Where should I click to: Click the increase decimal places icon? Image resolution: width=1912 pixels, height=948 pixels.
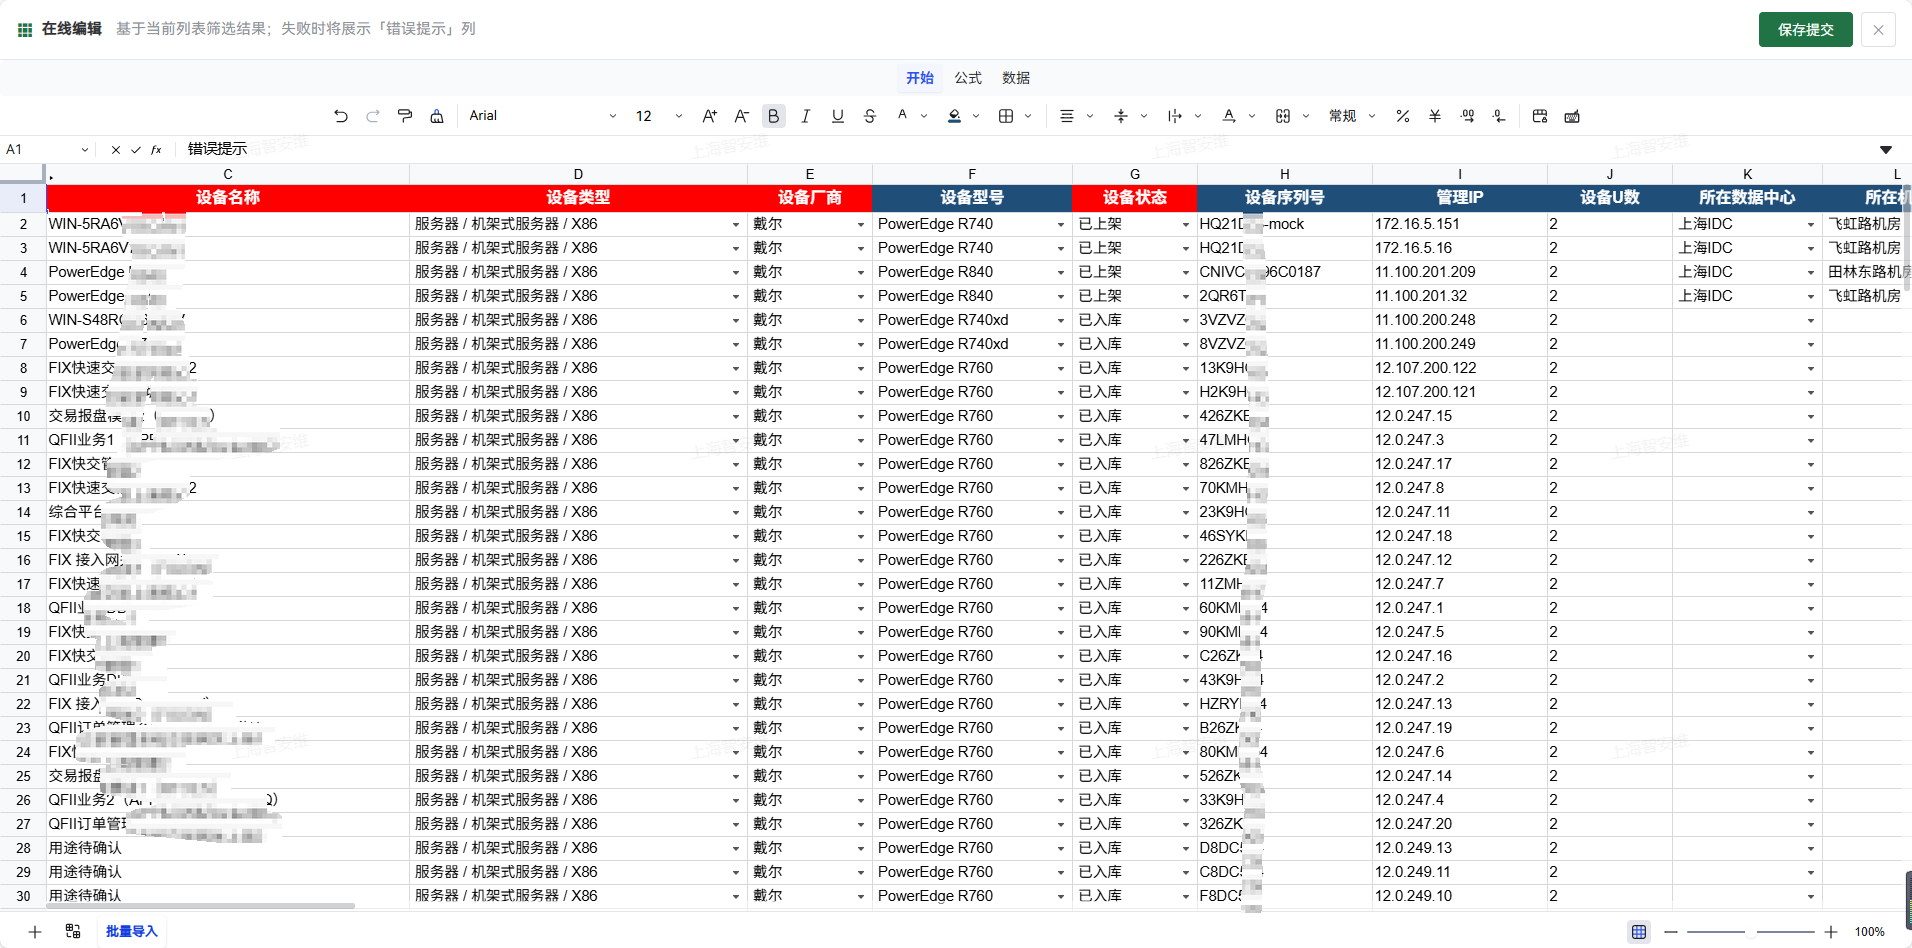pyautogui.click(x=1467, y=116)
